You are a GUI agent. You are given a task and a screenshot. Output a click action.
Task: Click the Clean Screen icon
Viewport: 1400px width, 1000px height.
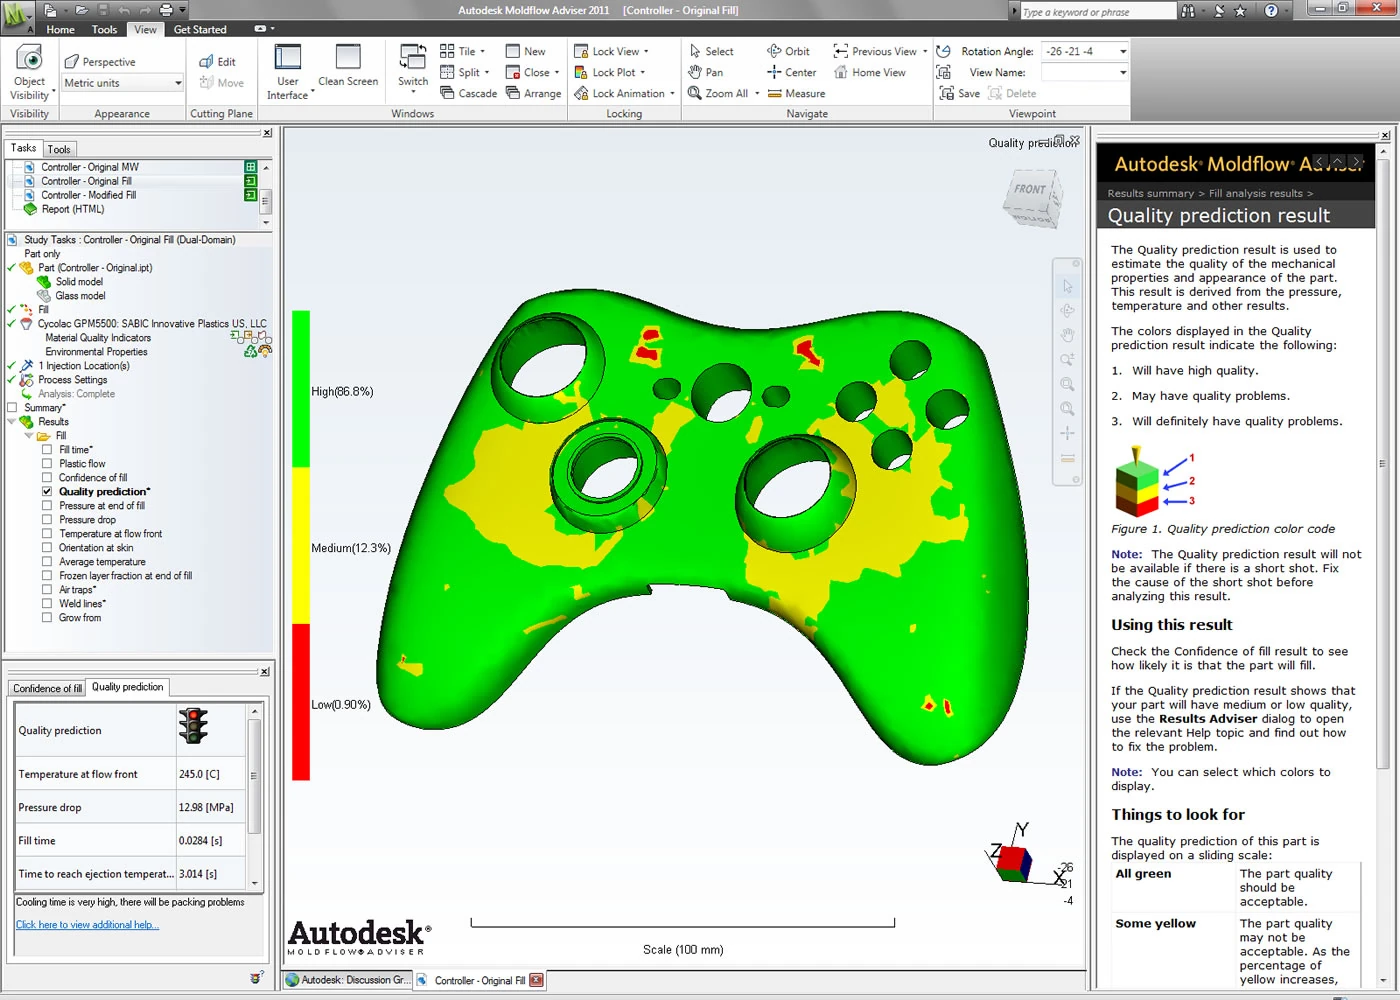[348, 67]
